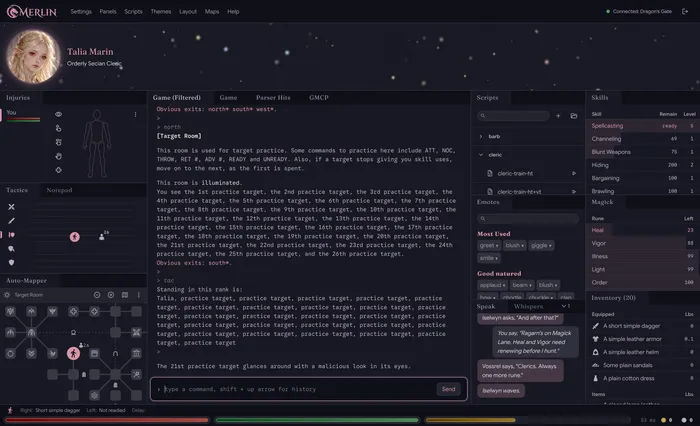700x426 pixels.
Task: Switch to the GMCP tab
Action: coord(319,97)
